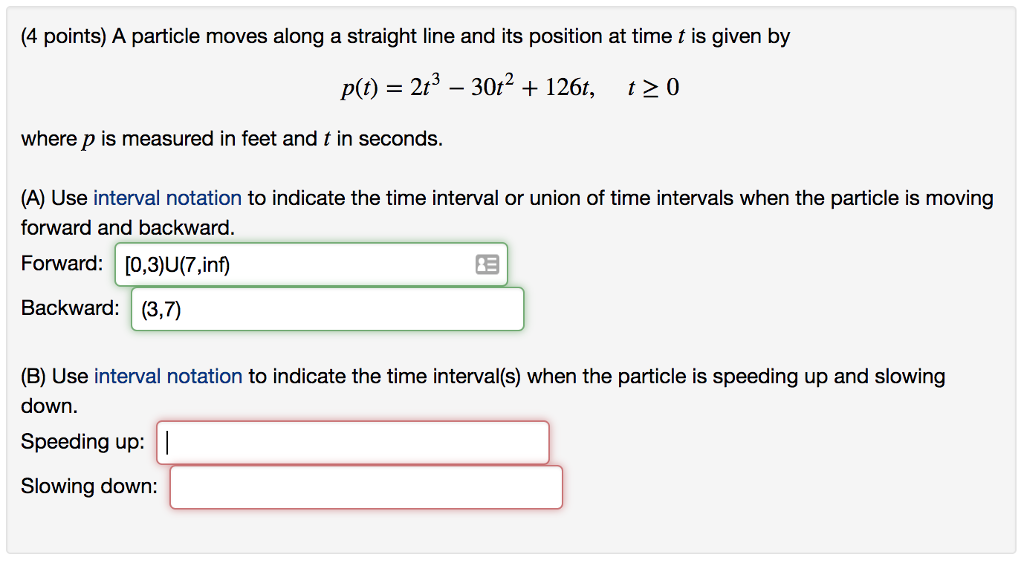
Task: Click the Forward answer input field
Action: pyautogui.click(x=311, y=265)
